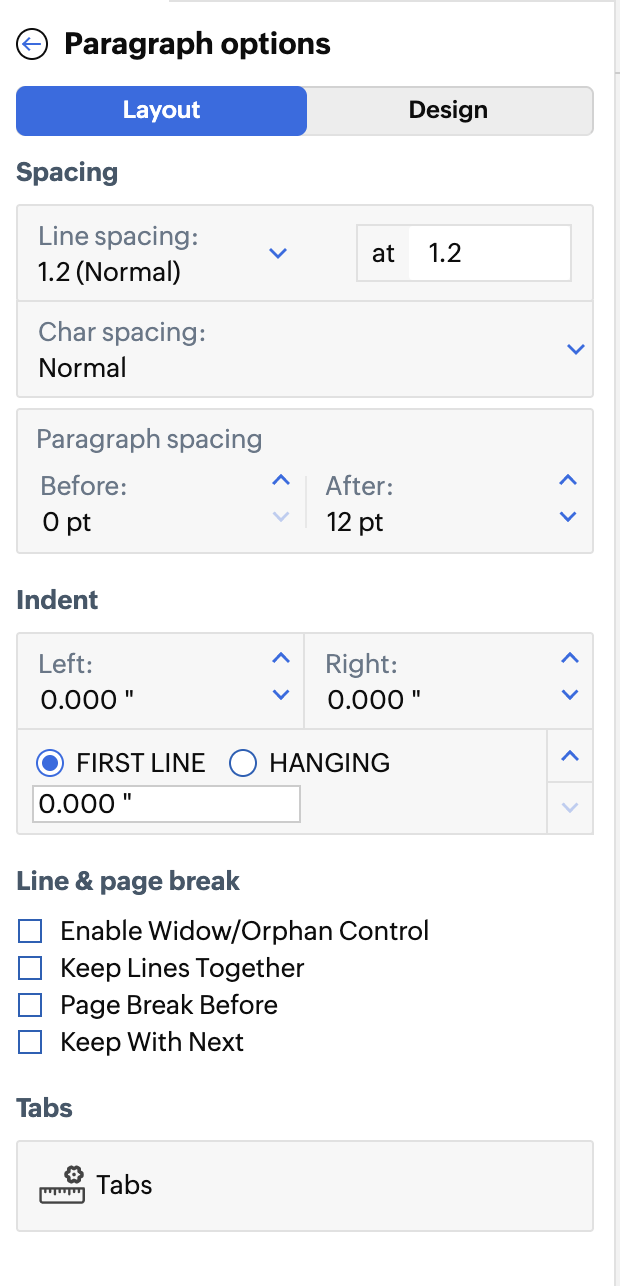Switch to the Design tab

pyautogui.click(x=448, y=110)
